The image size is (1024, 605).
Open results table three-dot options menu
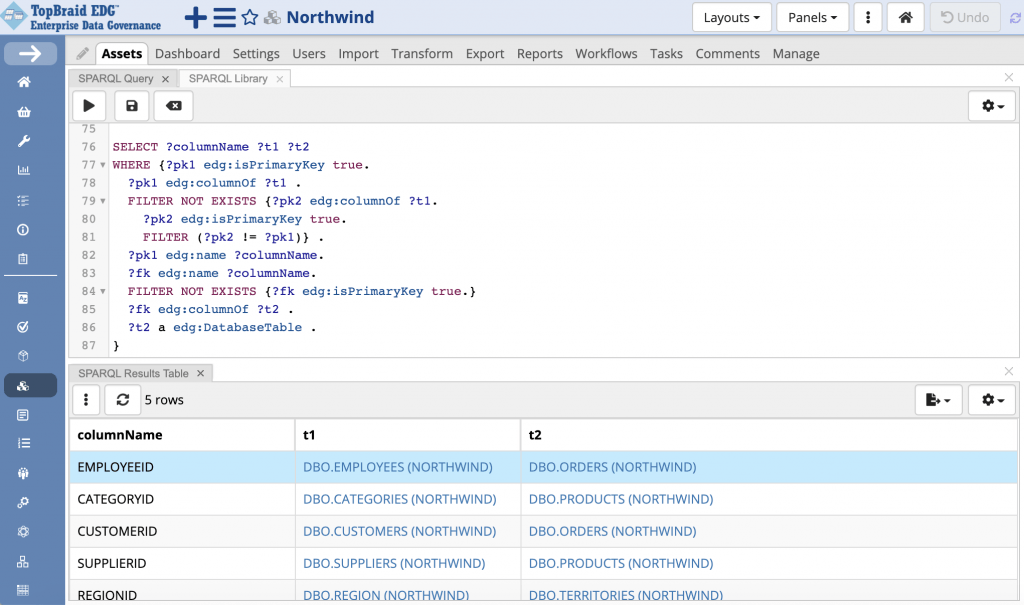(x=86, y=400)
